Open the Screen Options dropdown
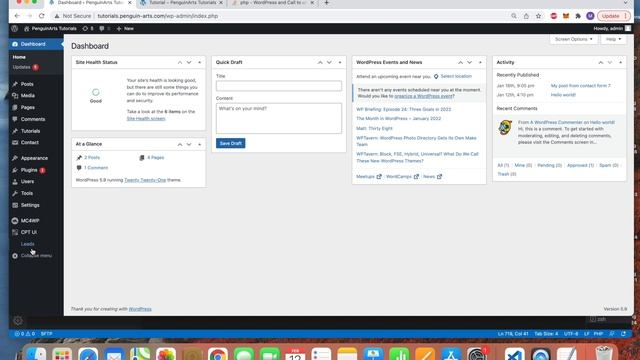This screenshot has width=640, height=360. click(x=573, y=39)
